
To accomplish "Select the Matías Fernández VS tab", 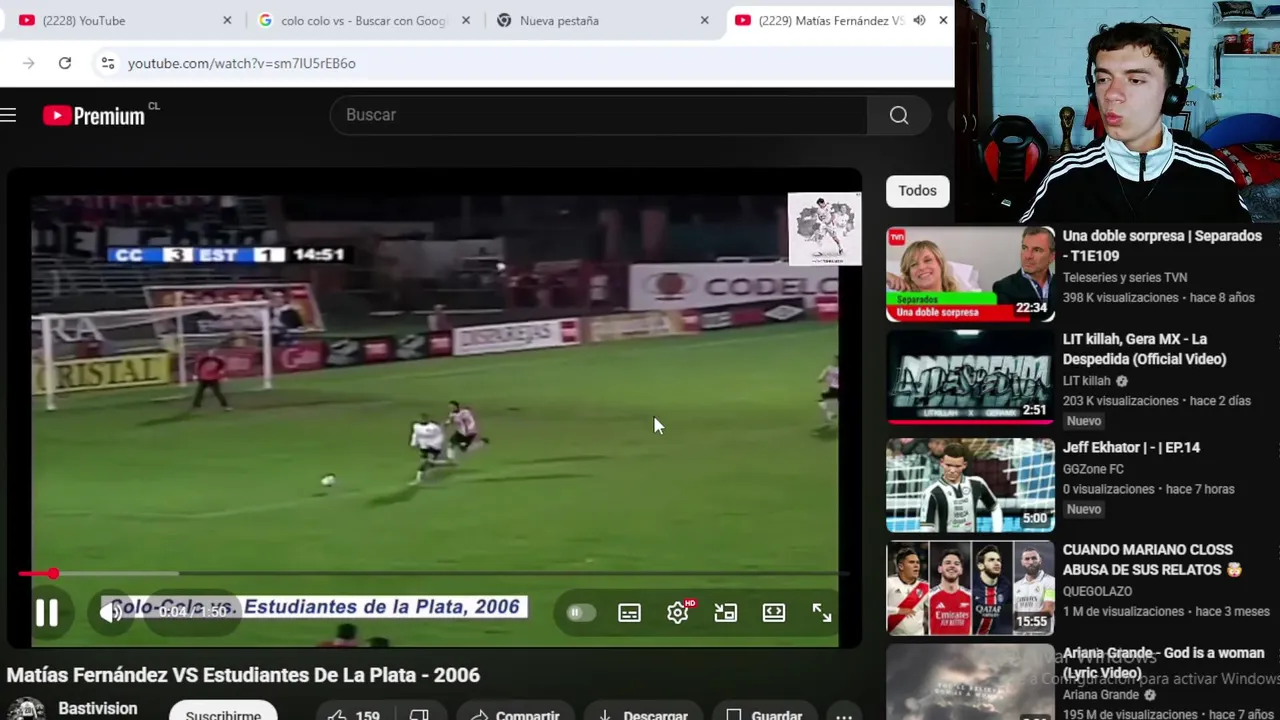I will (830, 20).
